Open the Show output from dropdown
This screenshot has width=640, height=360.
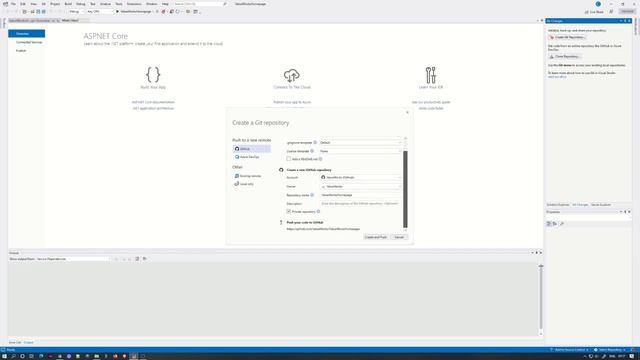(73, 259)
